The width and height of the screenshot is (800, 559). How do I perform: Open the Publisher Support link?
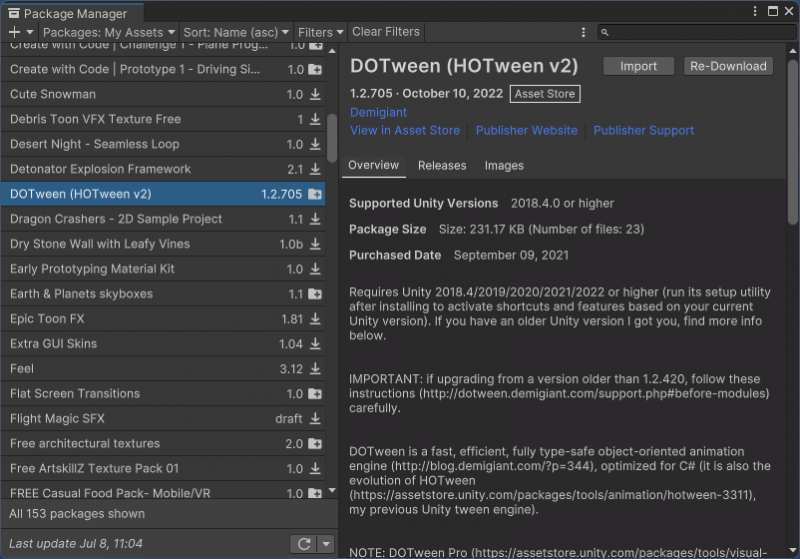pos(643,131)
